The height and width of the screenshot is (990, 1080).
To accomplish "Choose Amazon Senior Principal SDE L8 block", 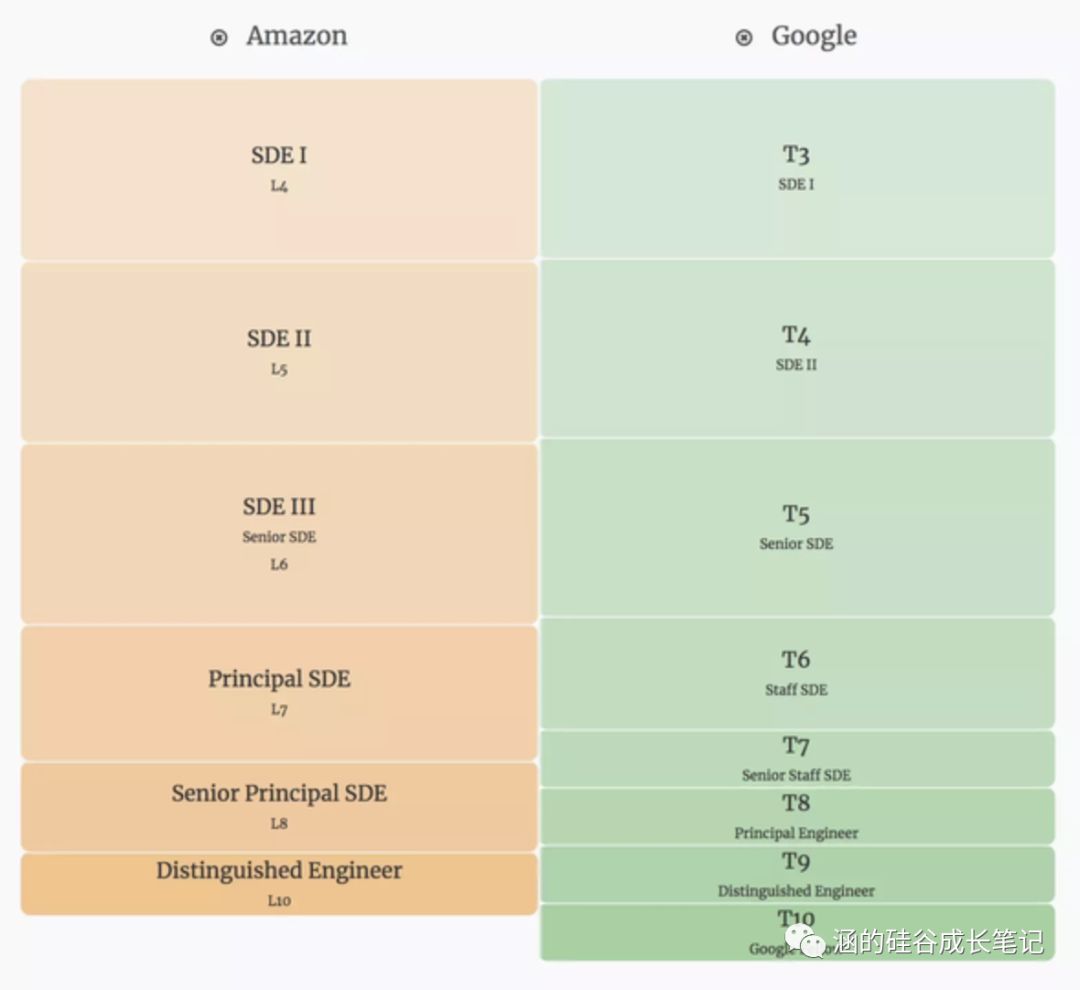I will (x=279, y=806).
